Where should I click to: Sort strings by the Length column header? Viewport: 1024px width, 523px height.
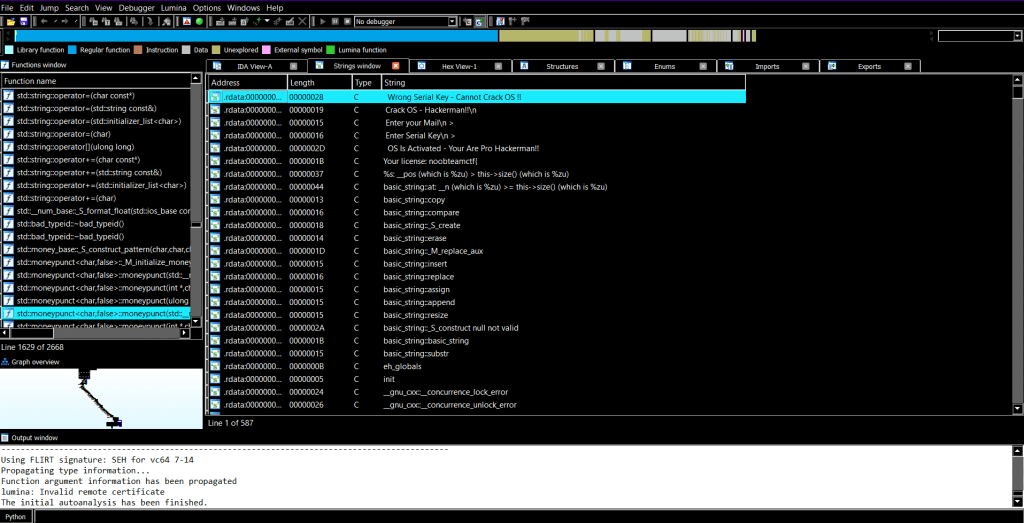pyautogui.click(x=319, y=82)
